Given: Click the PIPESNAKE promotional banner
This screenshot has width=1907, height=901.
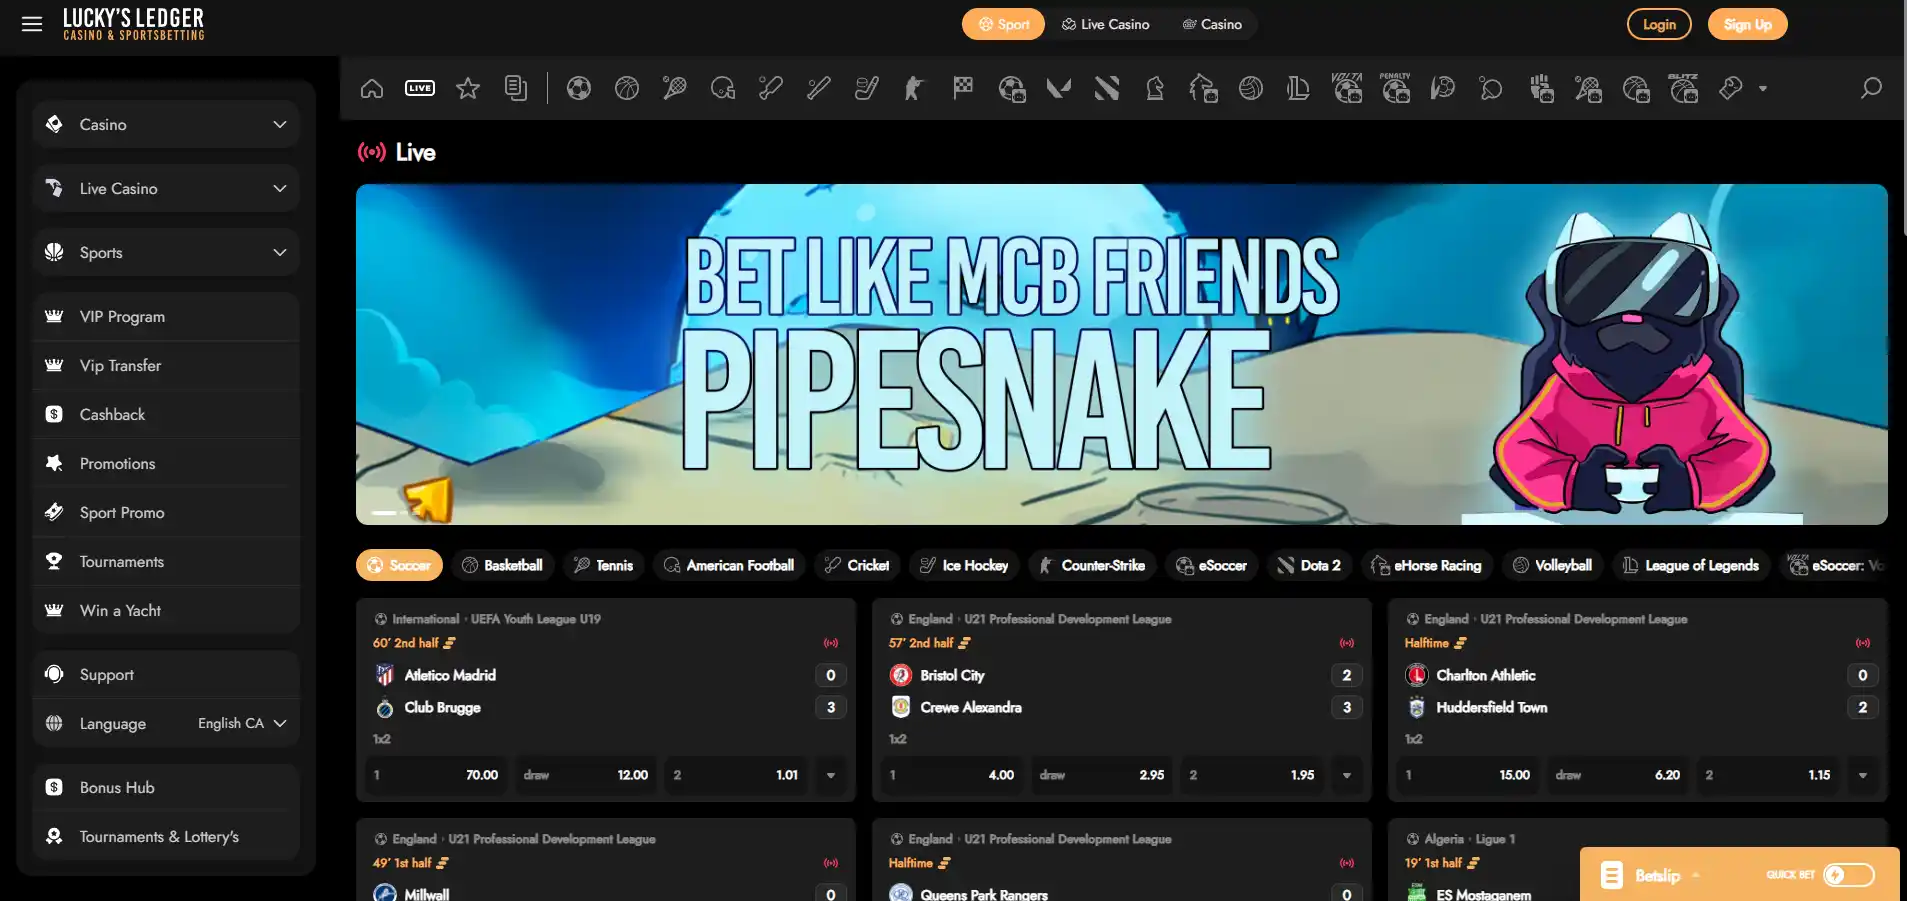Looking at the screenshot, I should 1121,354.
